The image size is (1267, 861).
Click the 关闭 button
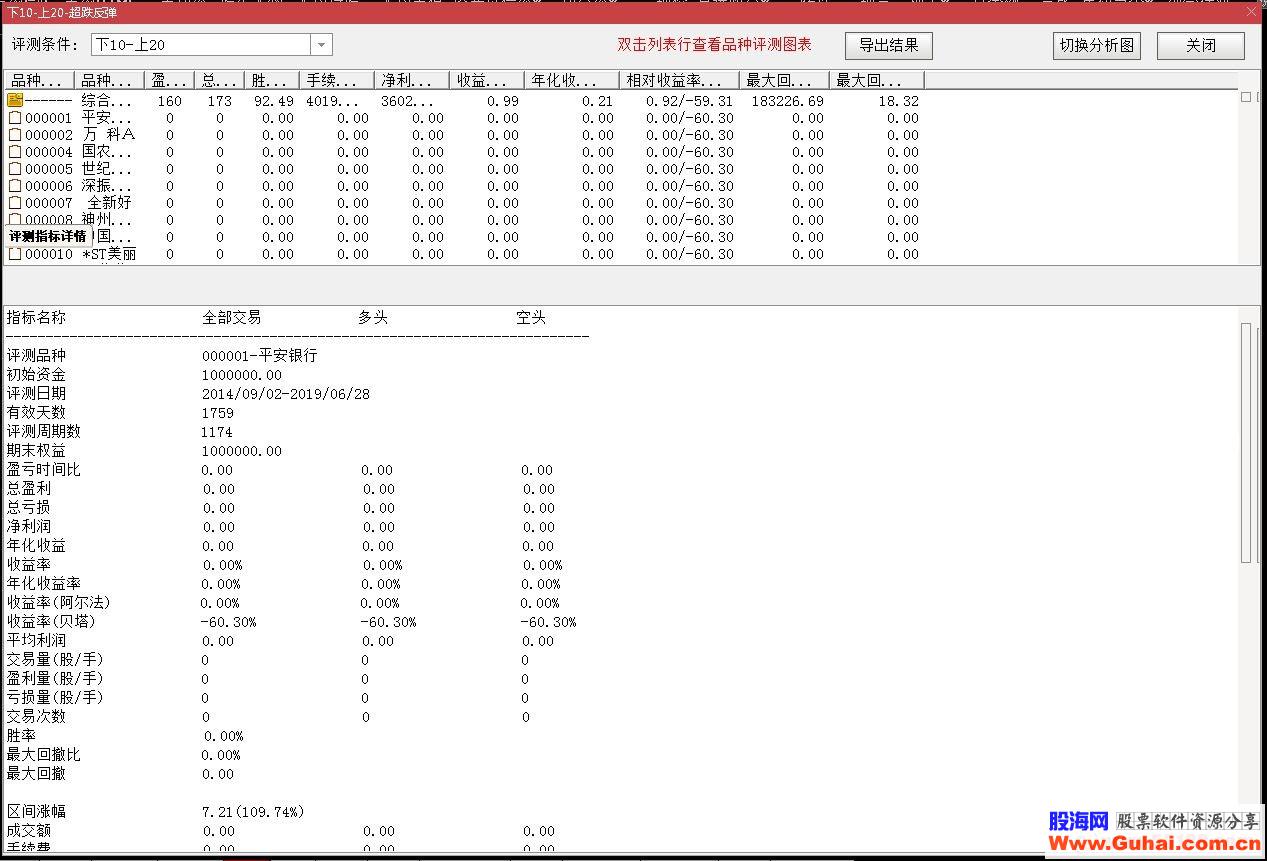[x=1201, y=46]
